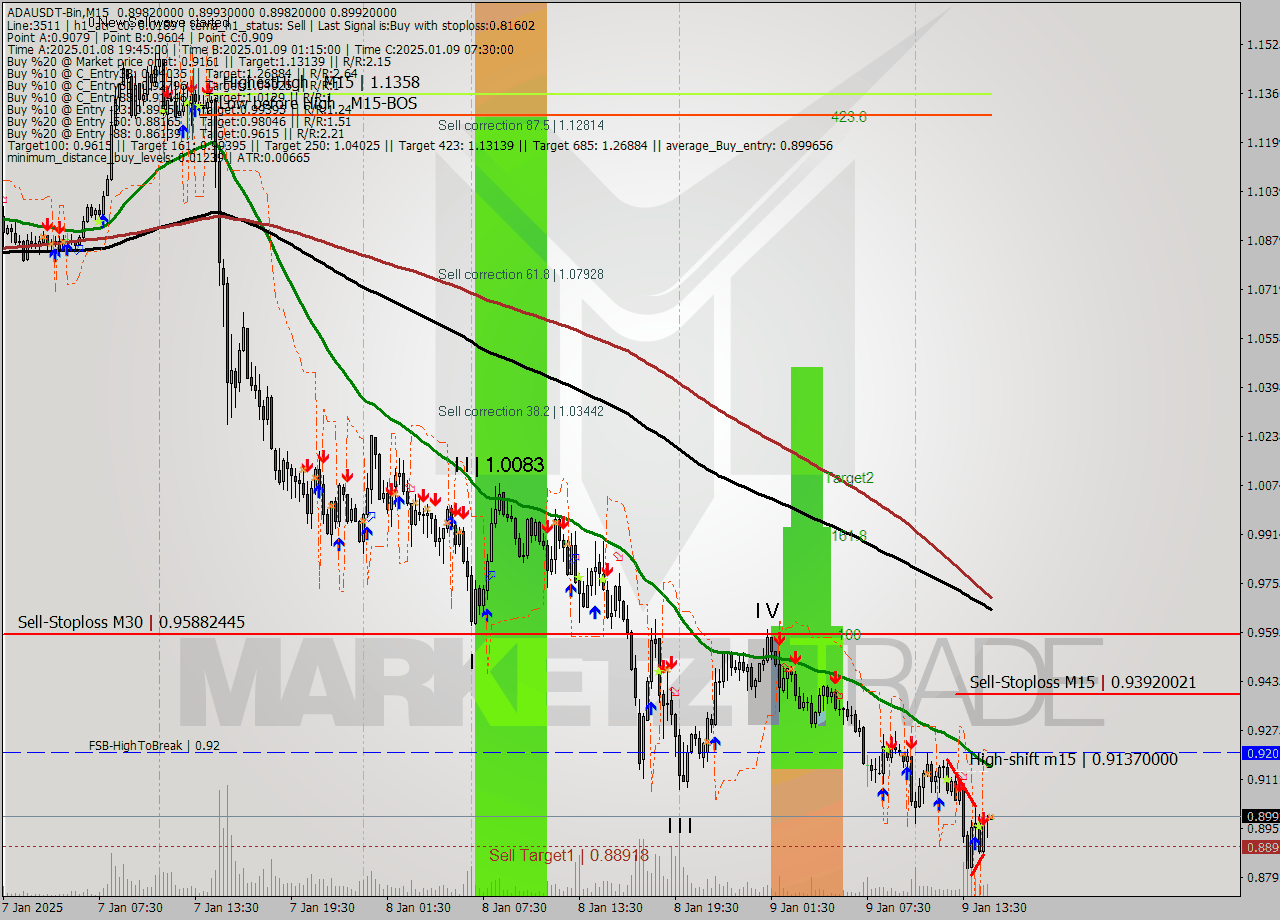
Task: Select the 'Low before High M15-BOS' label
Action: [317, 103]
